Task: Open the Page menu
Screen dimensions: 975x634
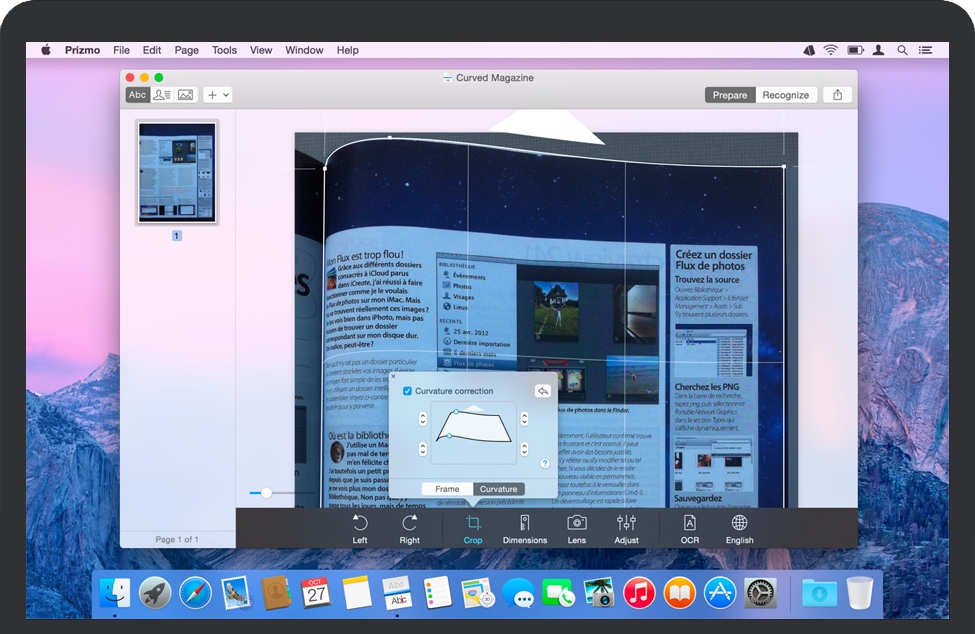Action: 186,50
